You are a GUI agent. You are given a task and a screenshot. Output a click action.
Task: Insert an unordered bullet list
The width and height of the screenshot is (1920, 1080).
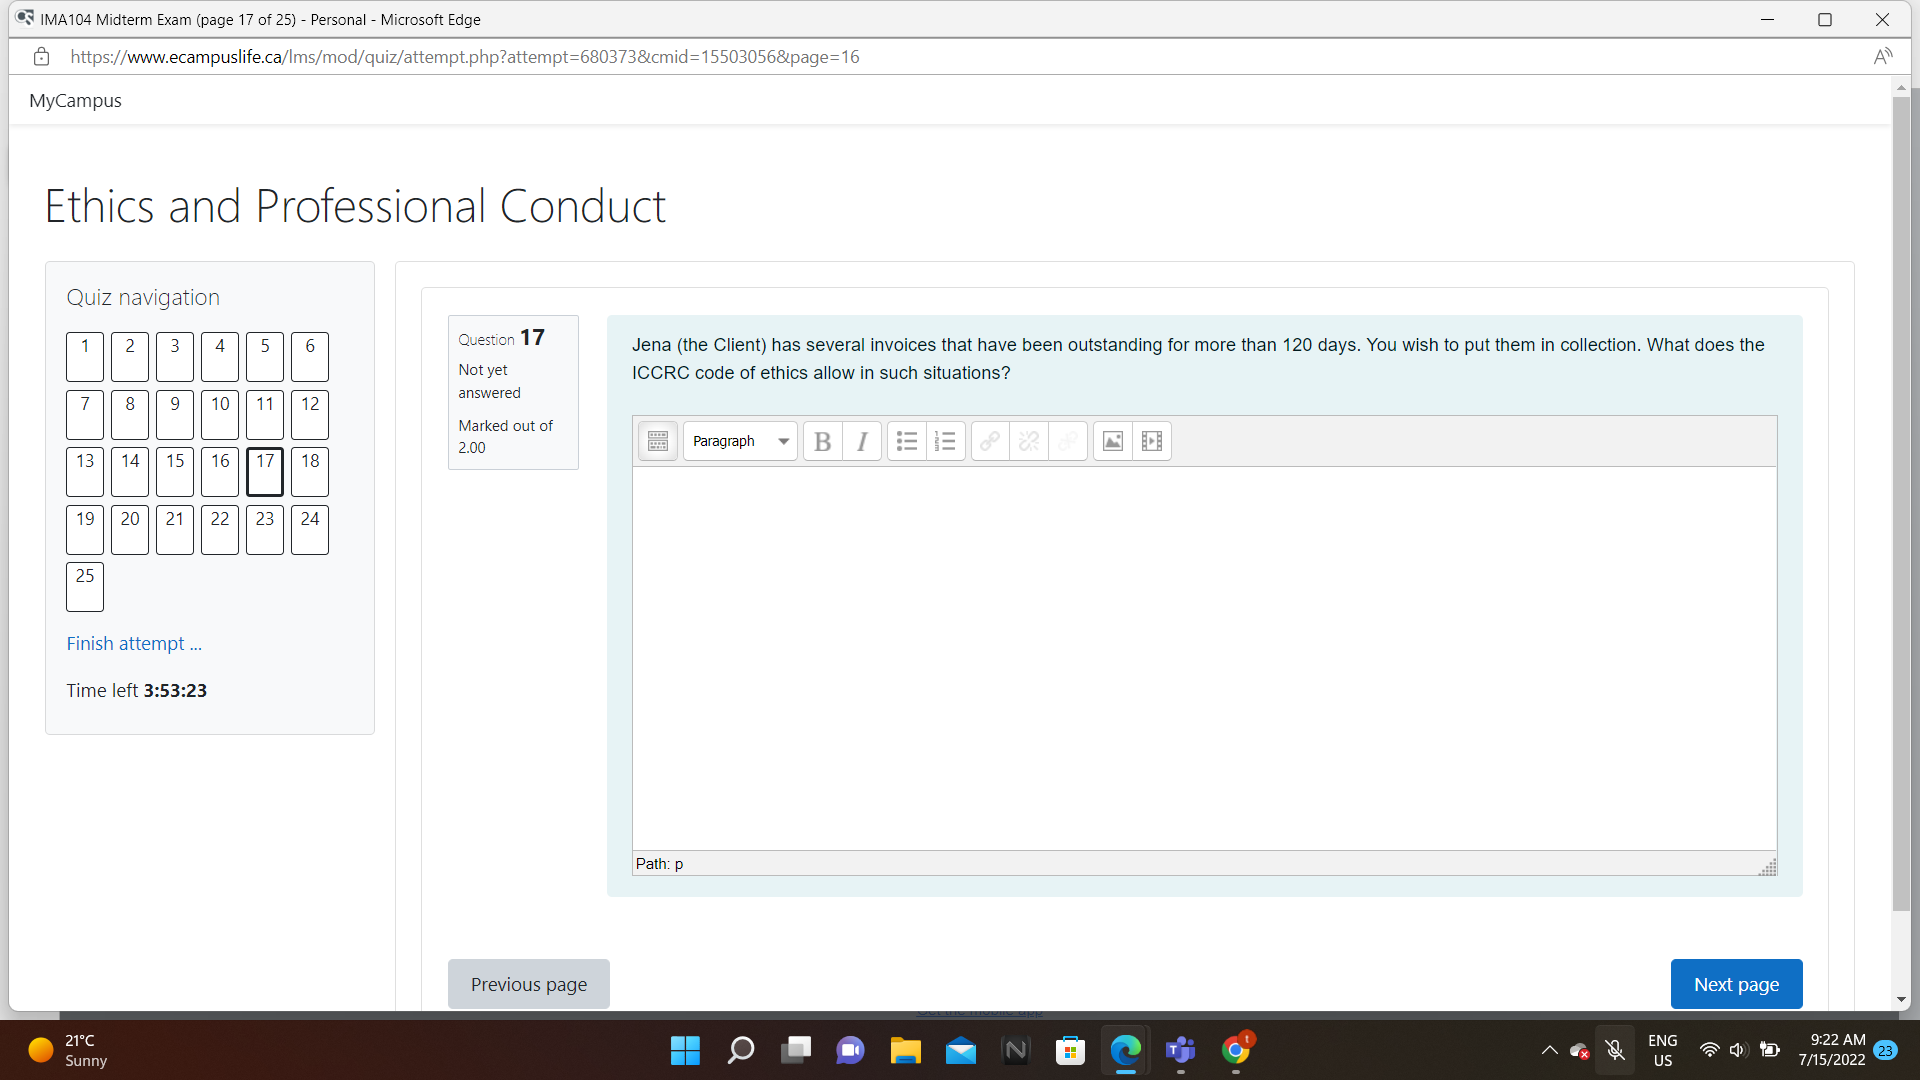pos(907,441)
